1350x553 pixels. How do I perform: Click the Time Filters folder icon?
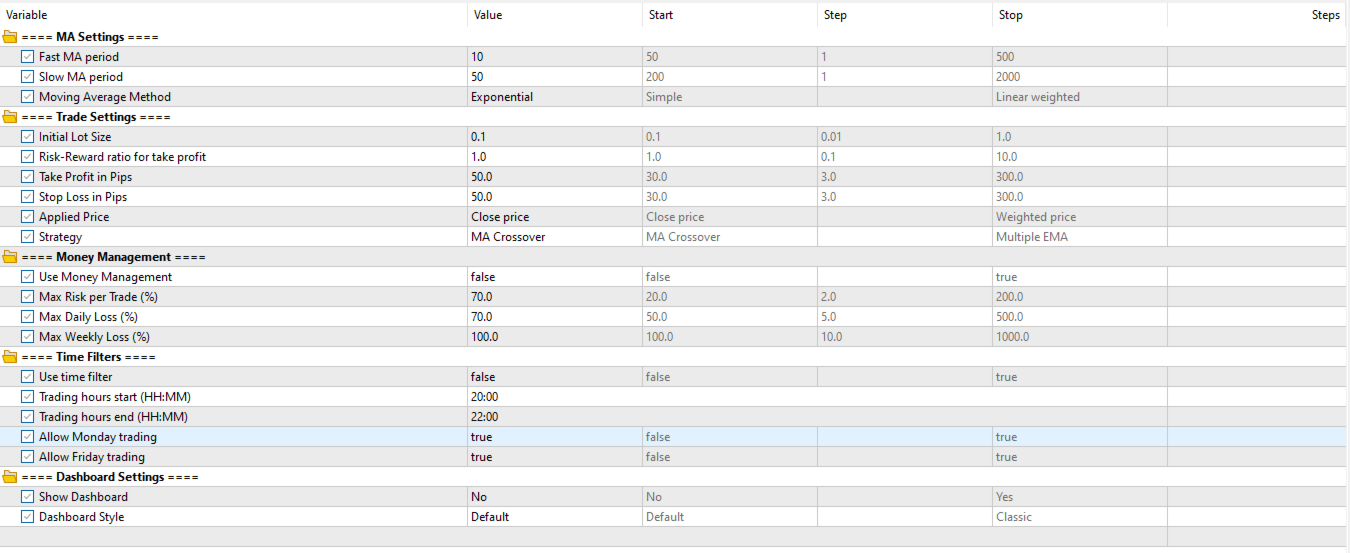[10, 357]
